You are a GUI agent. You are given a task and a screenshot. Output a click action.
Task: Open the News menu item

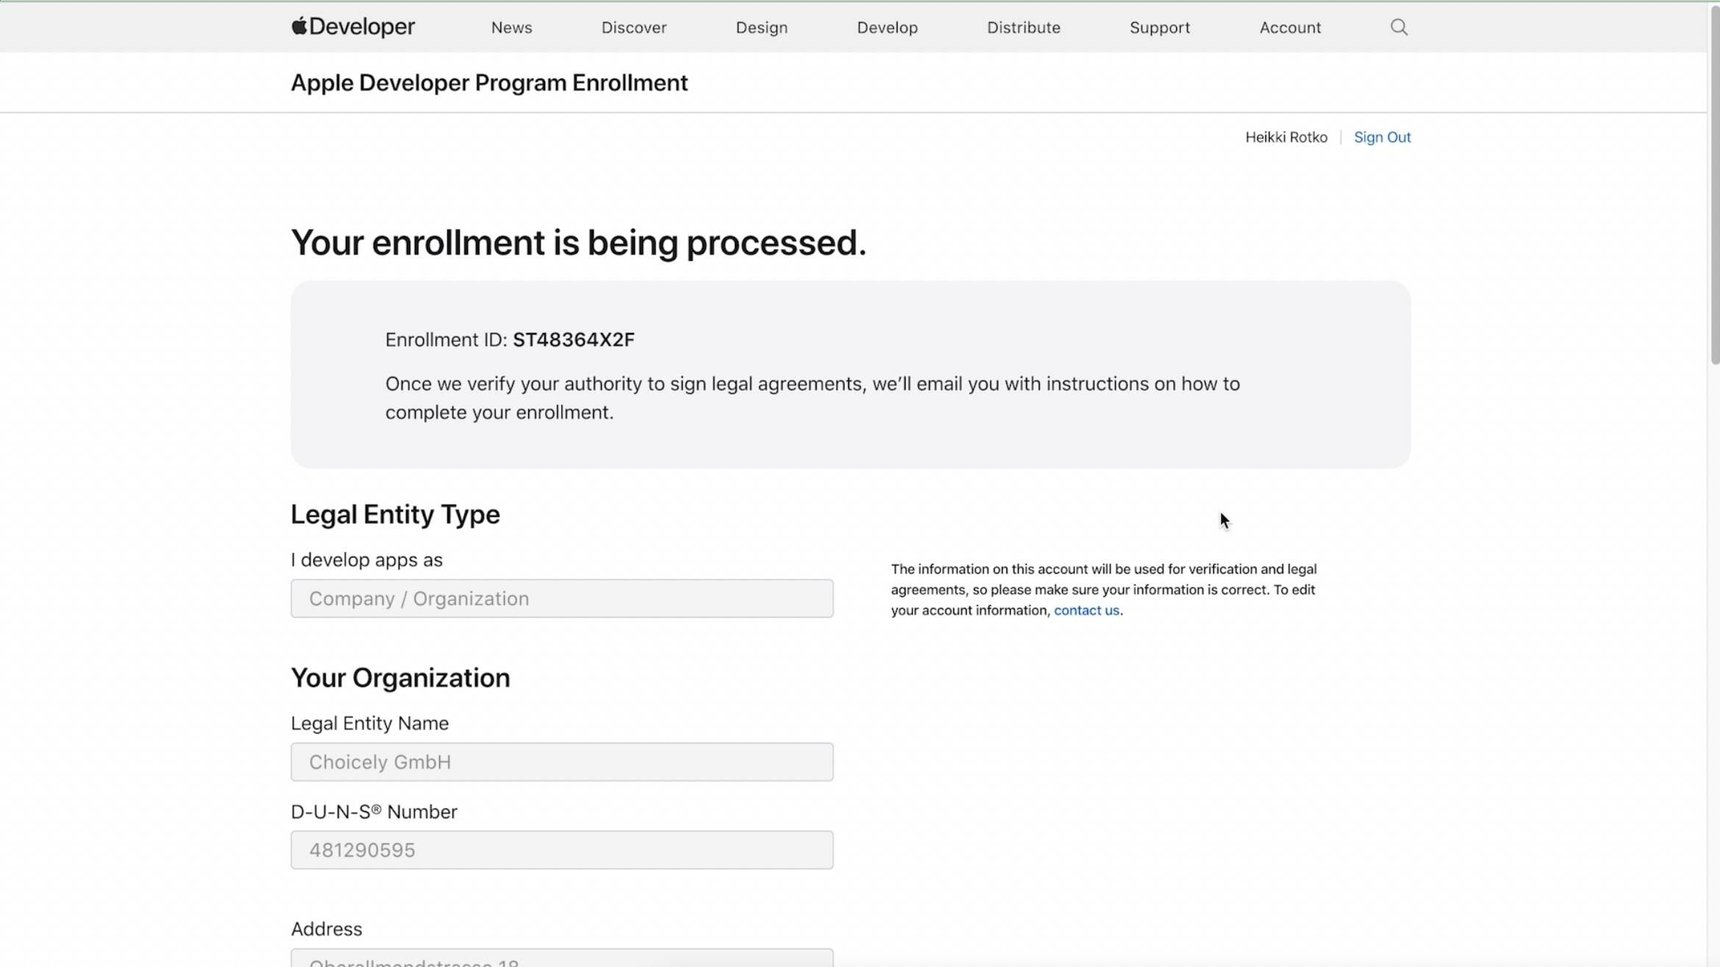(x=511, y=27)
